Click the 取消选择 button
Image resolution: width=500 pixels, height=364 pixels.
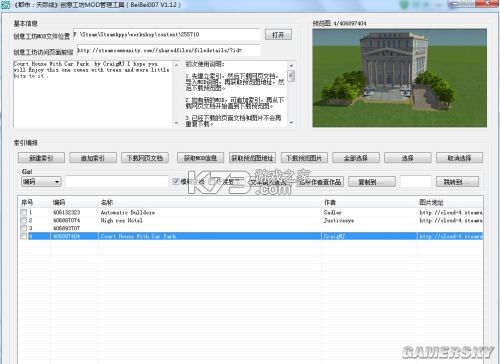(x=459, y=158)
